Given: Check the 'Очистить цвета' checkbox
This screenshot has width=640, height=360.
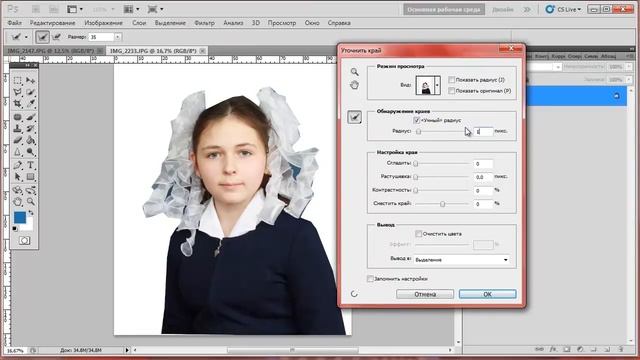Looking at the screenshot, I should (x=418, y=234).
